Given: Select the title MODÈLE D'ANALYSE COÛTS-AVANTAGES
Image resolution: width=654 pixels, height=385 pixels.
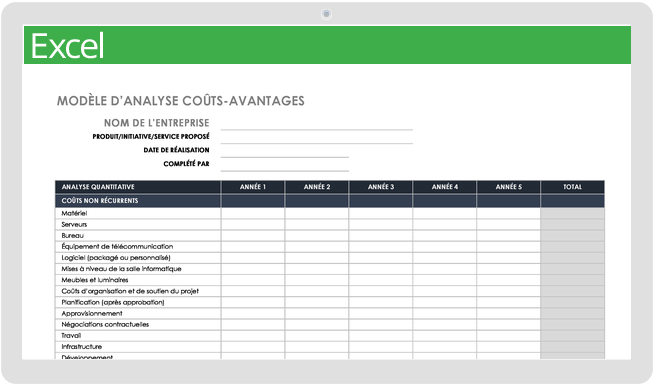Looking at the screenshot, I should [181, 101].
